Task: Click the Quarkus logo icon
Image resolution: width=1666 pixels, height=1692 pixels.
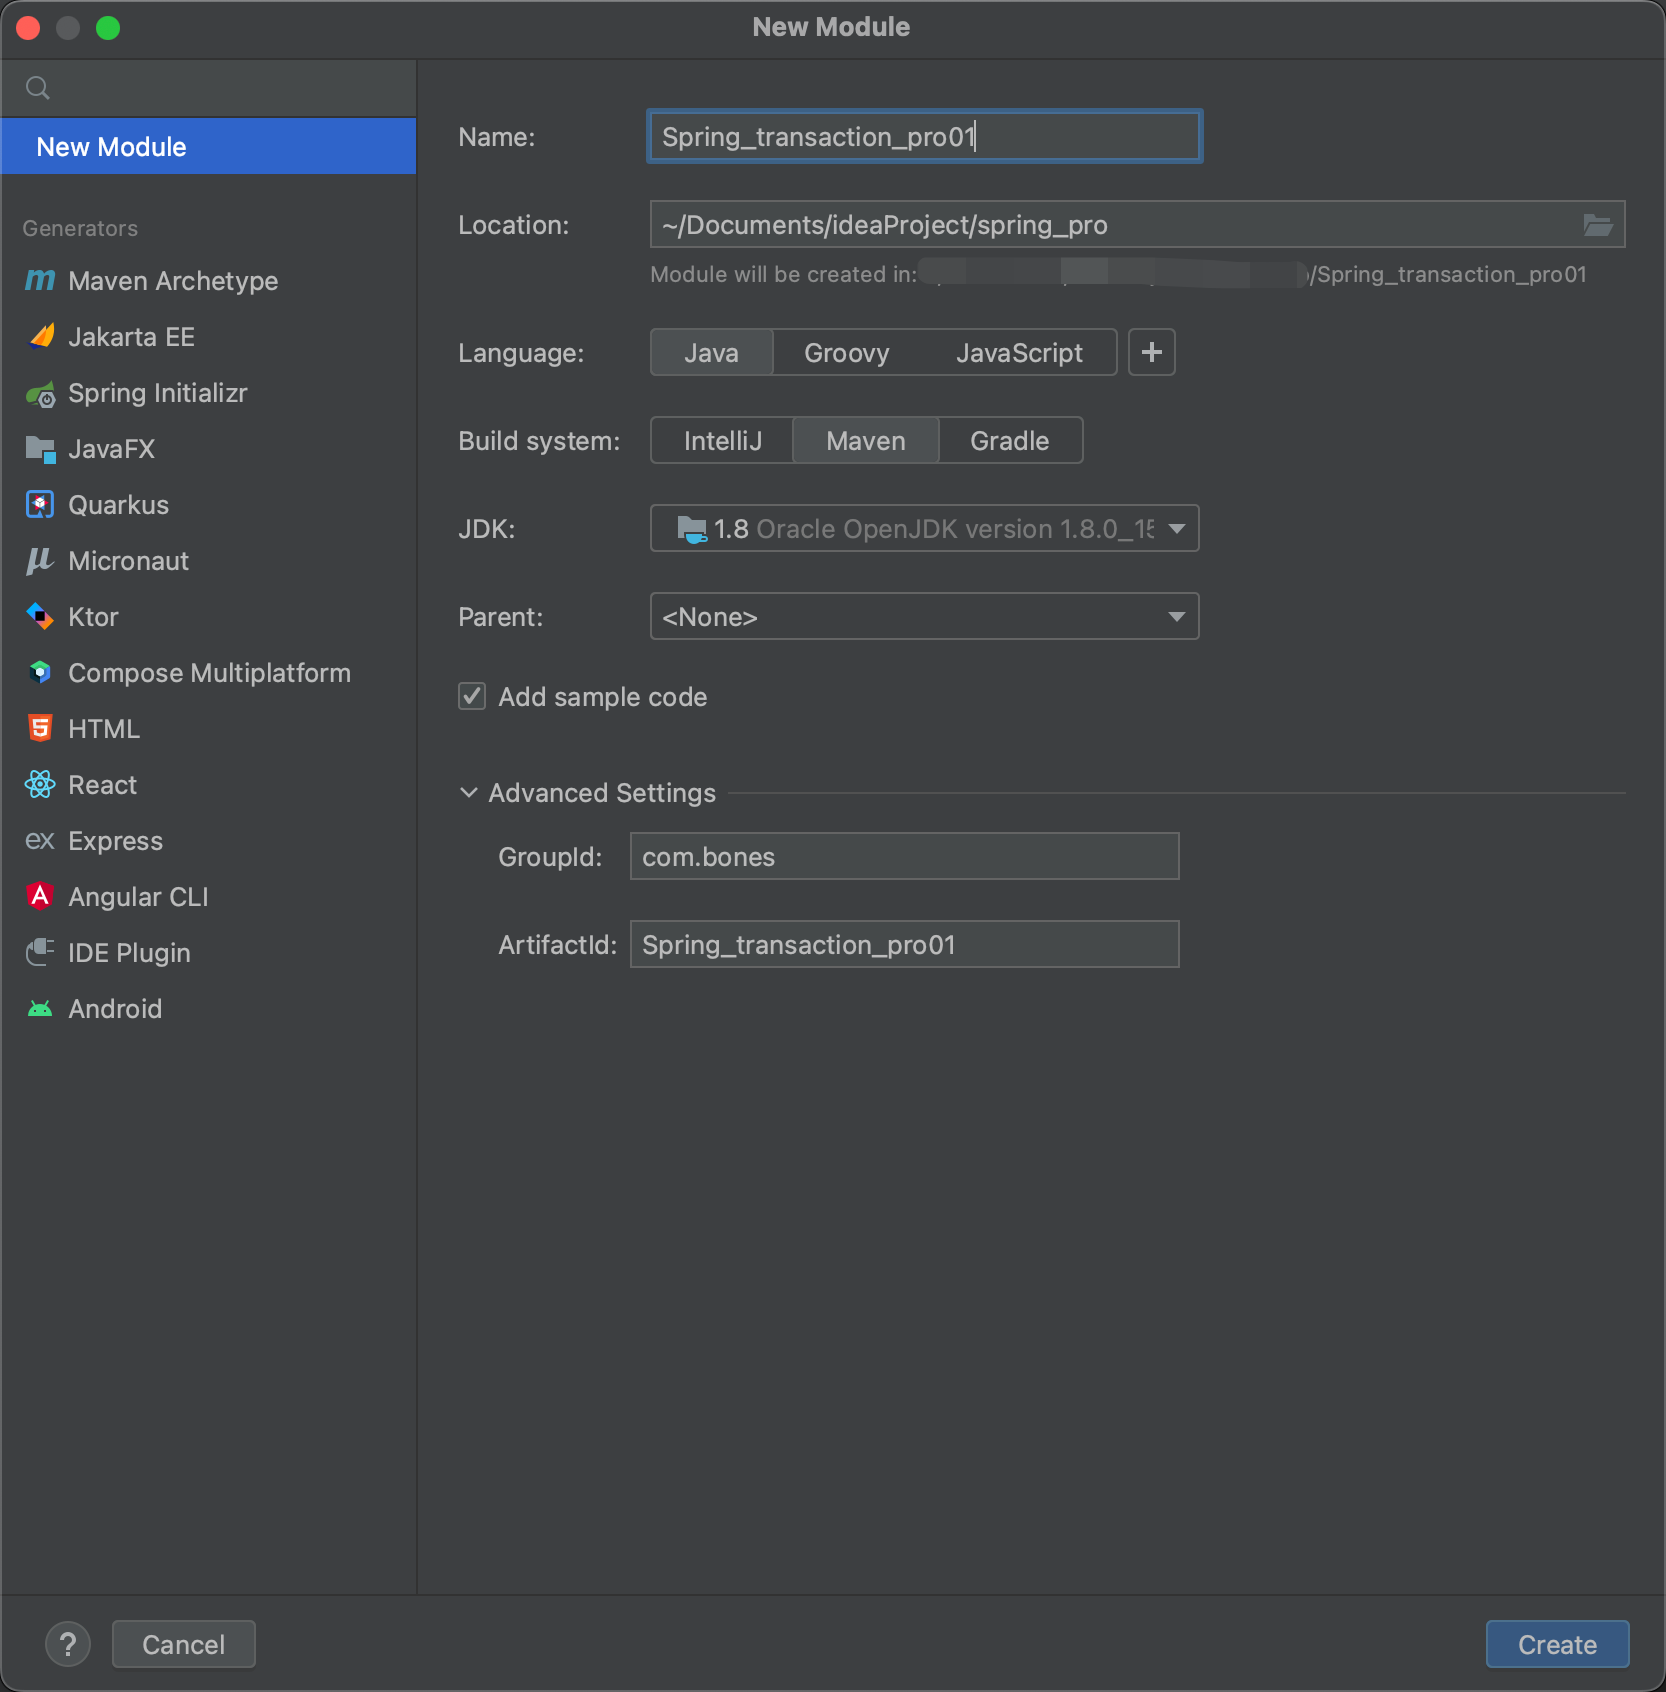Action: coord(40,505)
